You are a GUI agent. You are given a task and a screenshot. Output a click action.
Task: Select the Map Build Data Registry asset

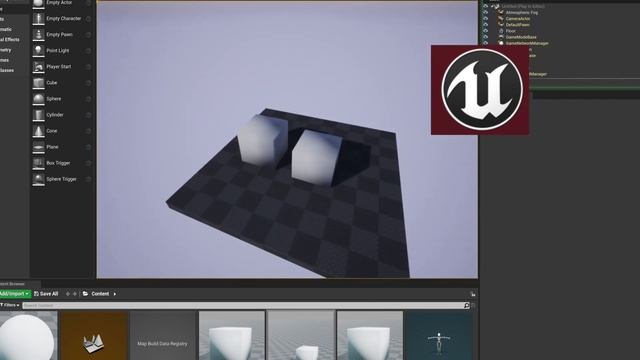tap(162, 336)
